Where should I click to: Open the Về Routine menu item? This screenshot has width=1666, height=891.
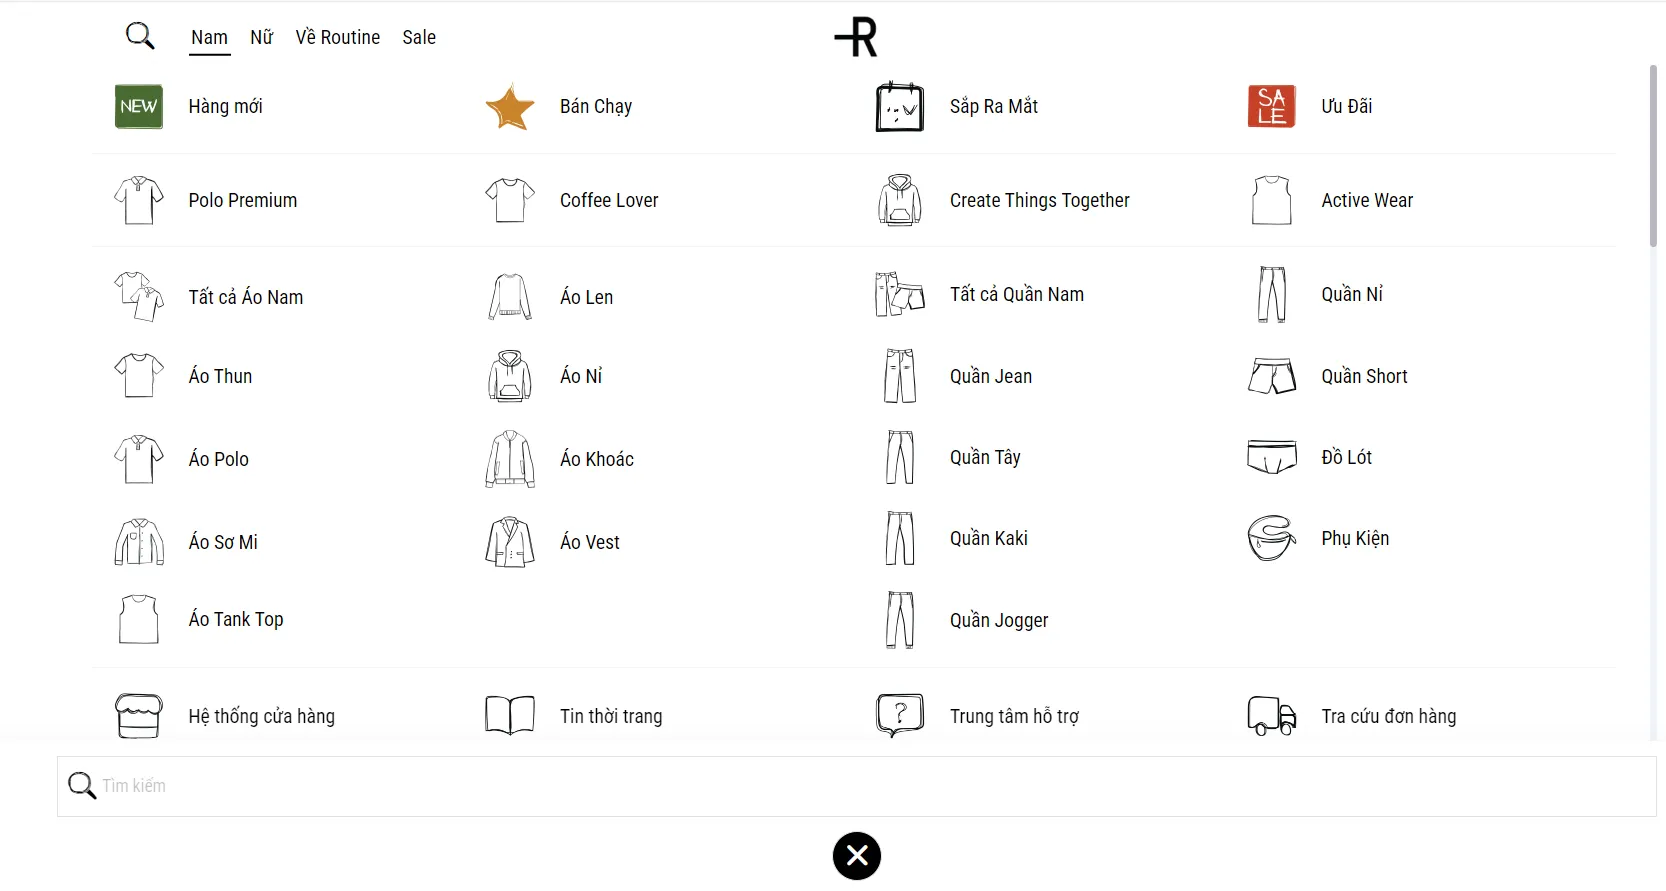(x=338, y=38)
